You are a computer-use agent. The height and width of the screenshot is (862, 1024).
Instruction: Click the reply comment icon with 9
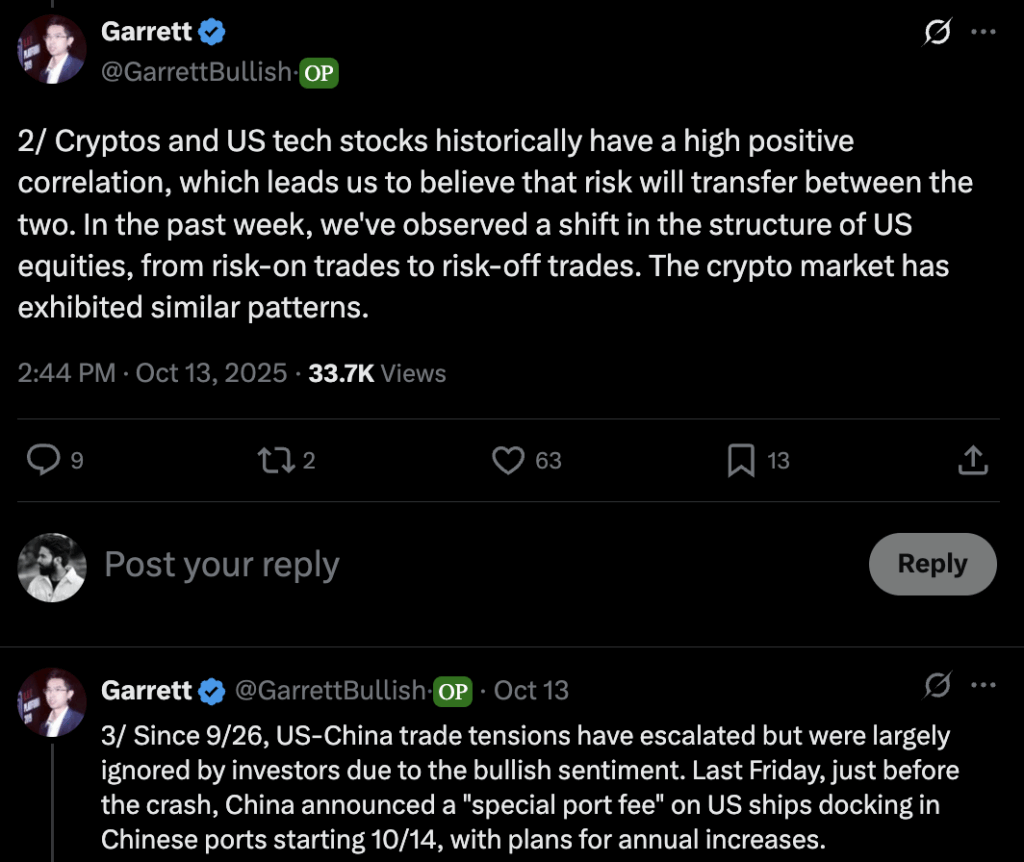43,460
